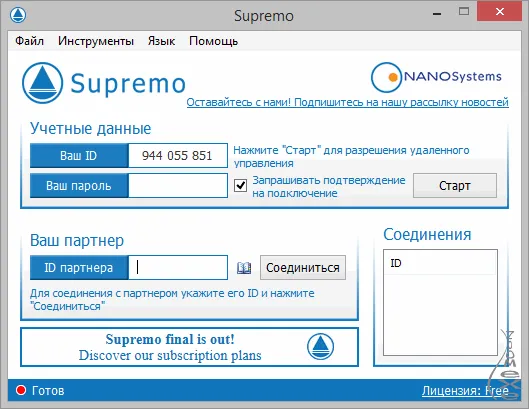Open the address book icon
Viewport: 529px width, 409px height.
pyautogui.click(x=244, y=268)
